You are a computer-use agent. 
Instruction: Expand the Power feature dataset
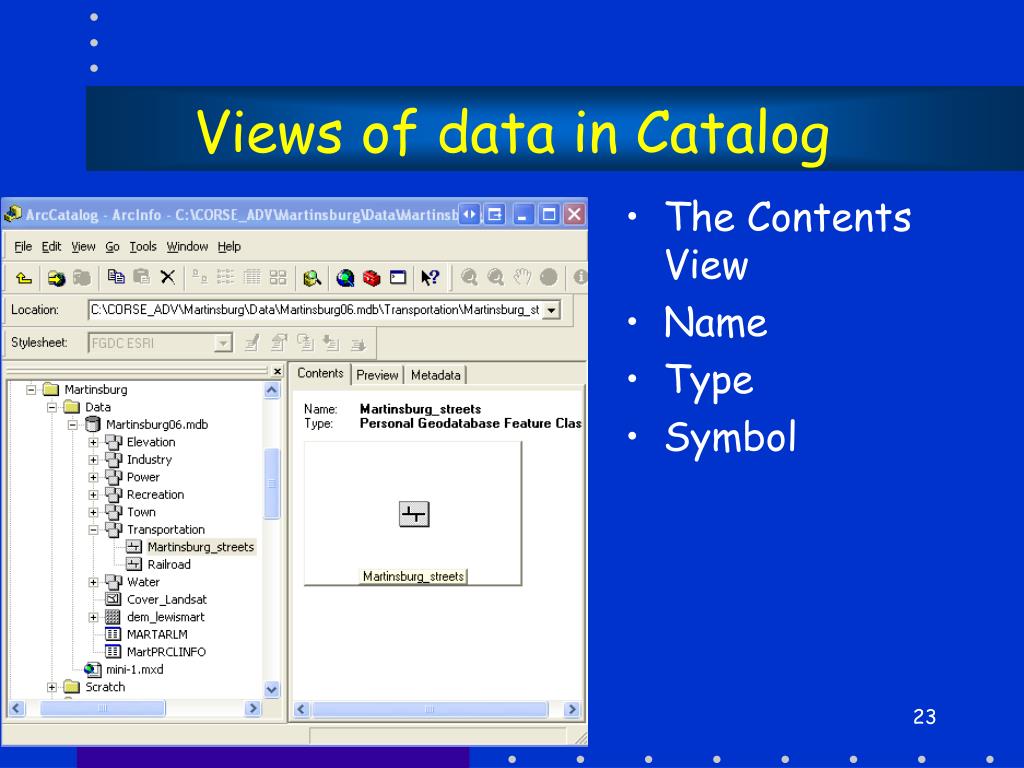click(93, 477)
